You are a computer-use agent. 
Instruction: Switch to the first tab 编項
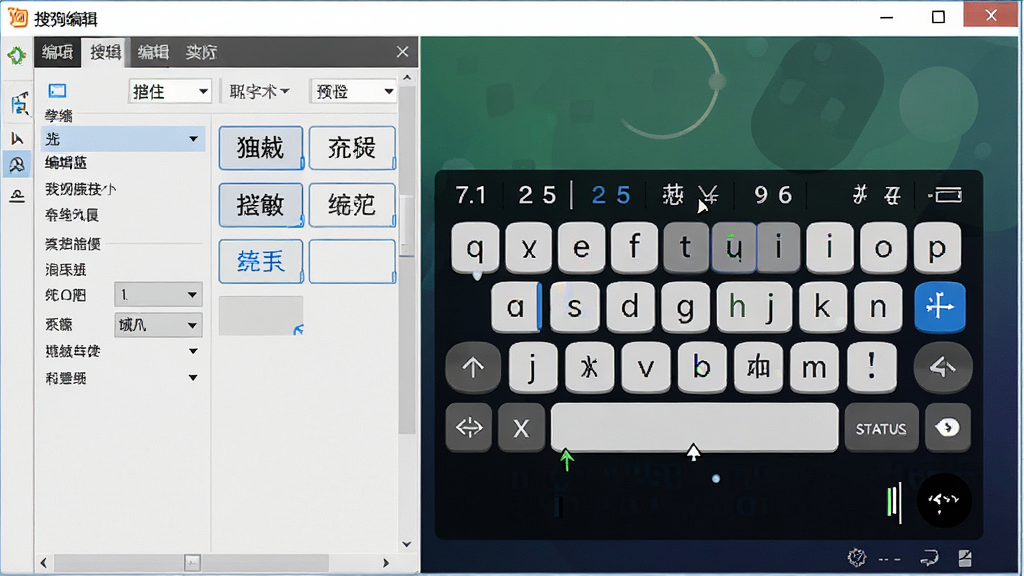point(57,52)
